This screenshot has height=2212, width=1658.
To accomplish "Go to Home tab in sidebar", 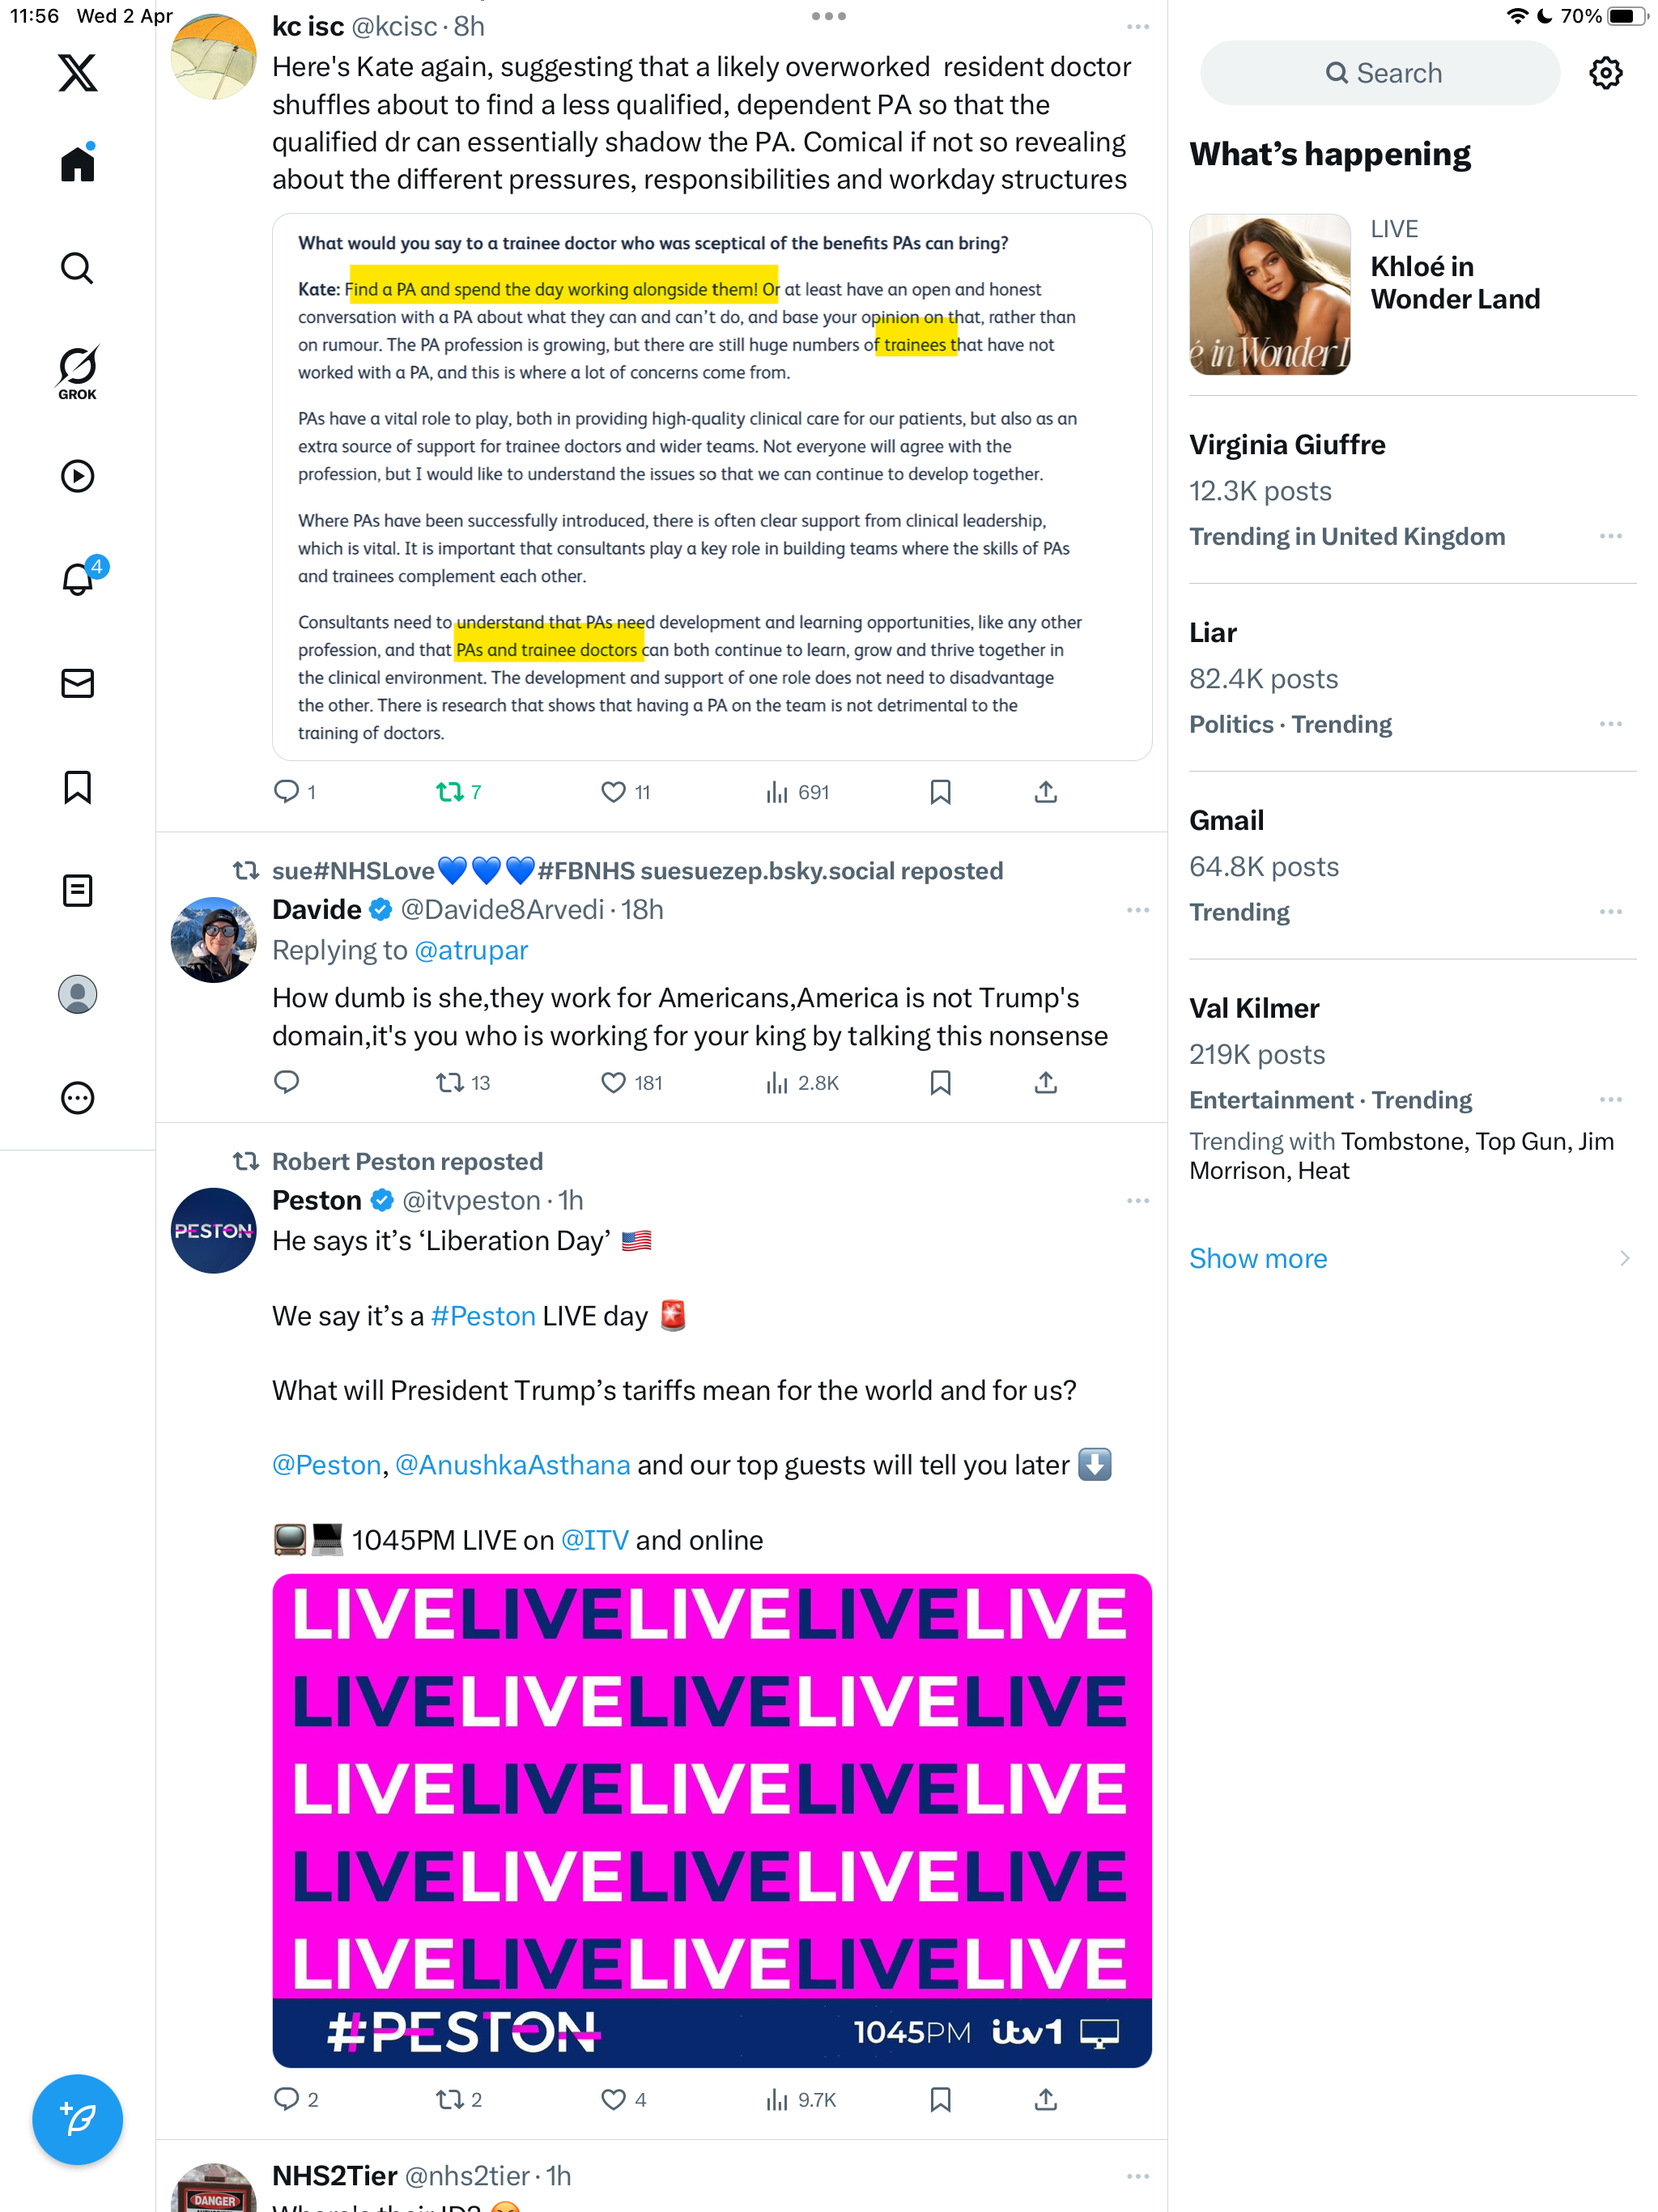I will [77, 163].
